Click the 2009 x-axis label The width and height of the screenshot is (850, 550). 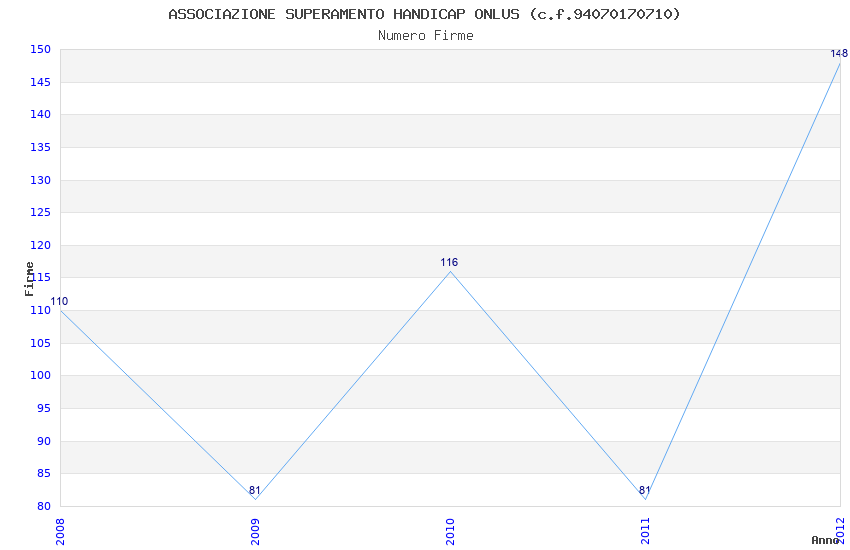[x=255, y=531]
